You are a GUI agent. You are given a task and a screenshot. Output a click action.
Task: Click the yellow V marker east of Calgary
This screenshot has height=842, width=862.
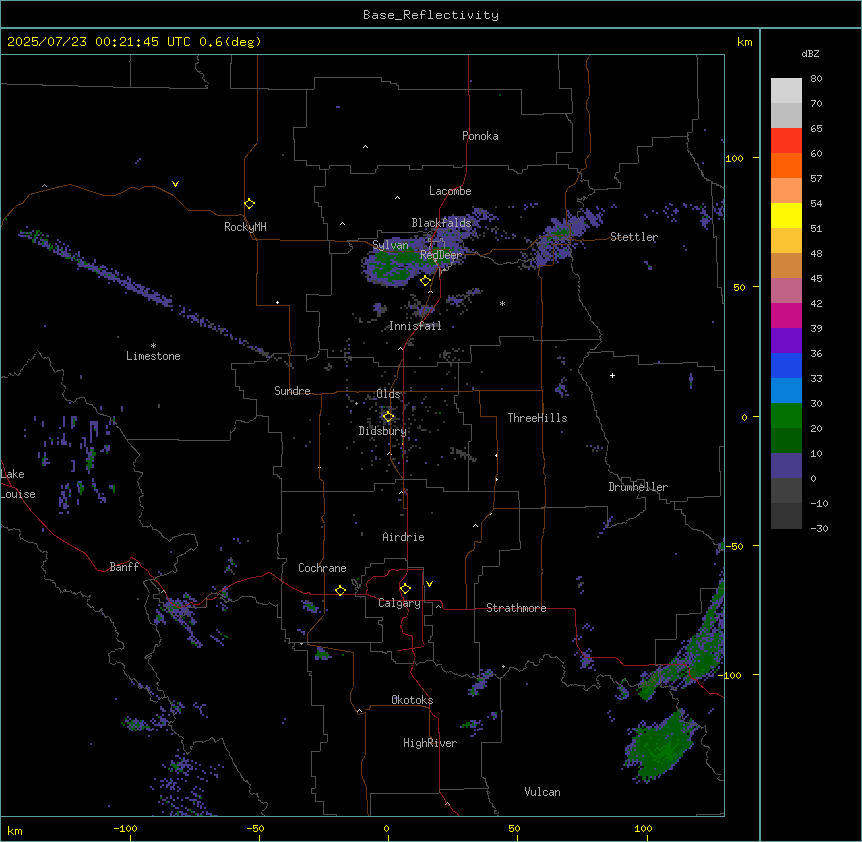(429, 584)
